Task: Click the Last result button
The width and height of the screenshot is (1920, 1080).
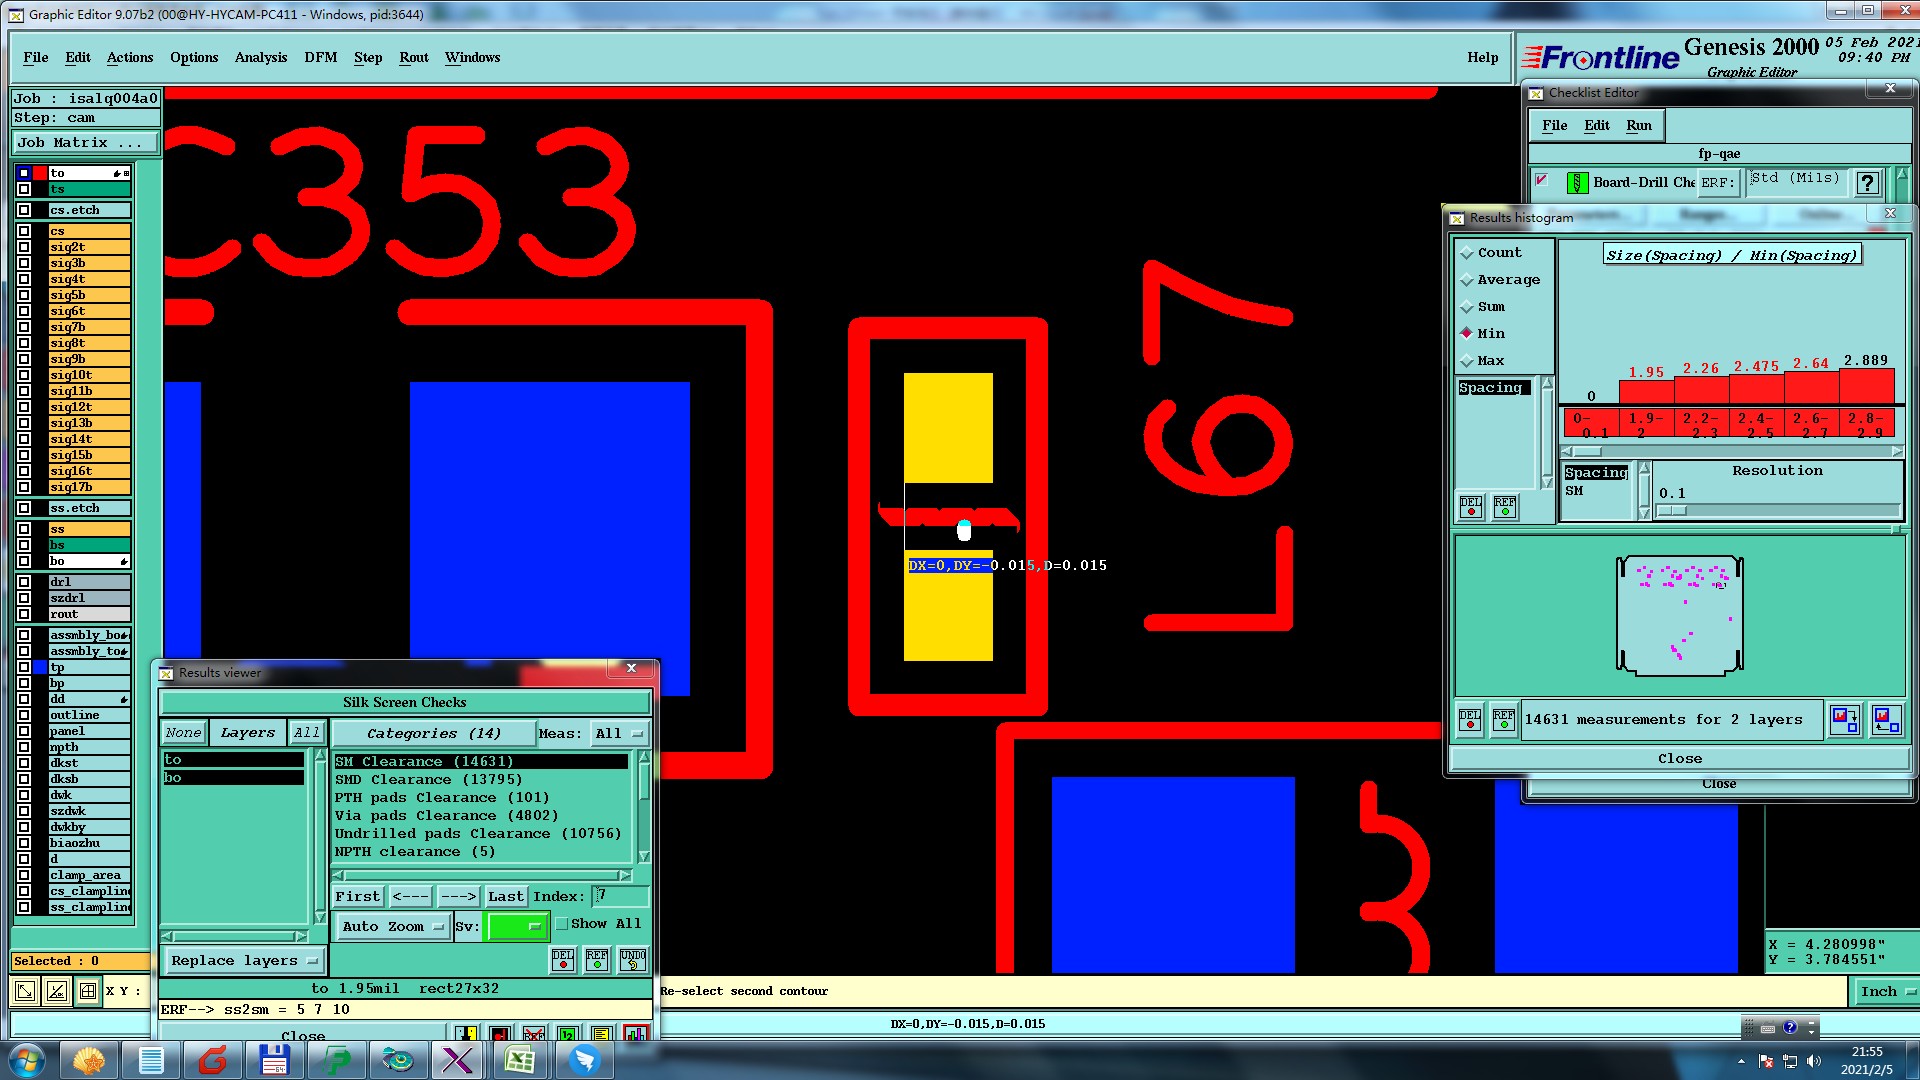Action: tap(505, 896)
